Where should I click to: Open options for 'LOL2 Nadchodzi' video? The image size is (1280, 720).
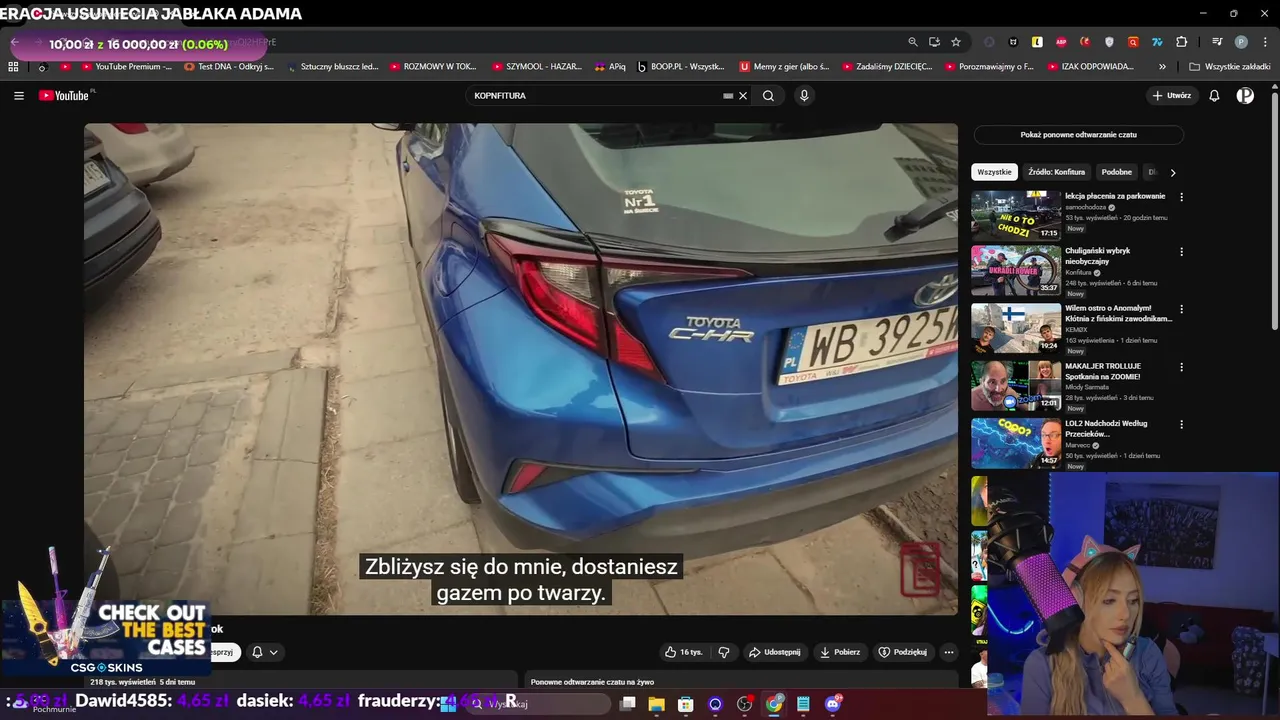pyautogui.click(x=1182, y=424)
